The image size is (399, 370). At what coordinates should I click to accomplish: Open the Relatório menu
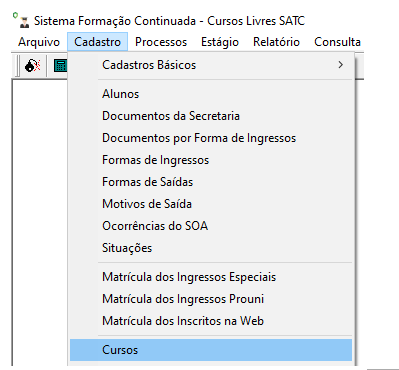tap(276, 42)
